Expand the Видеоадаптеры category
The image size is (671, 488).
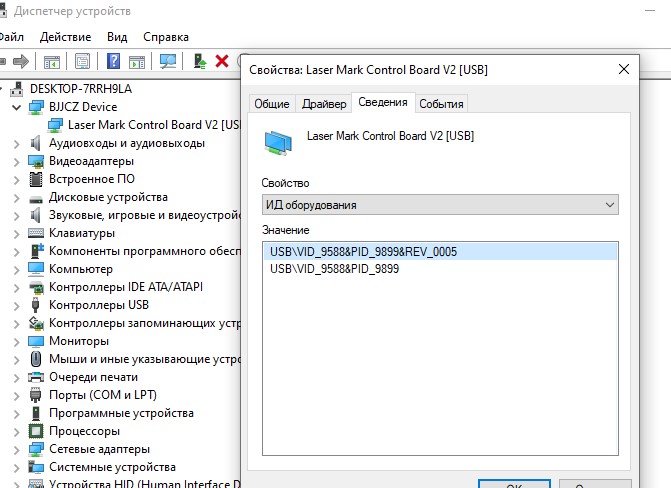pyautogui.click(x=16, y=162)
